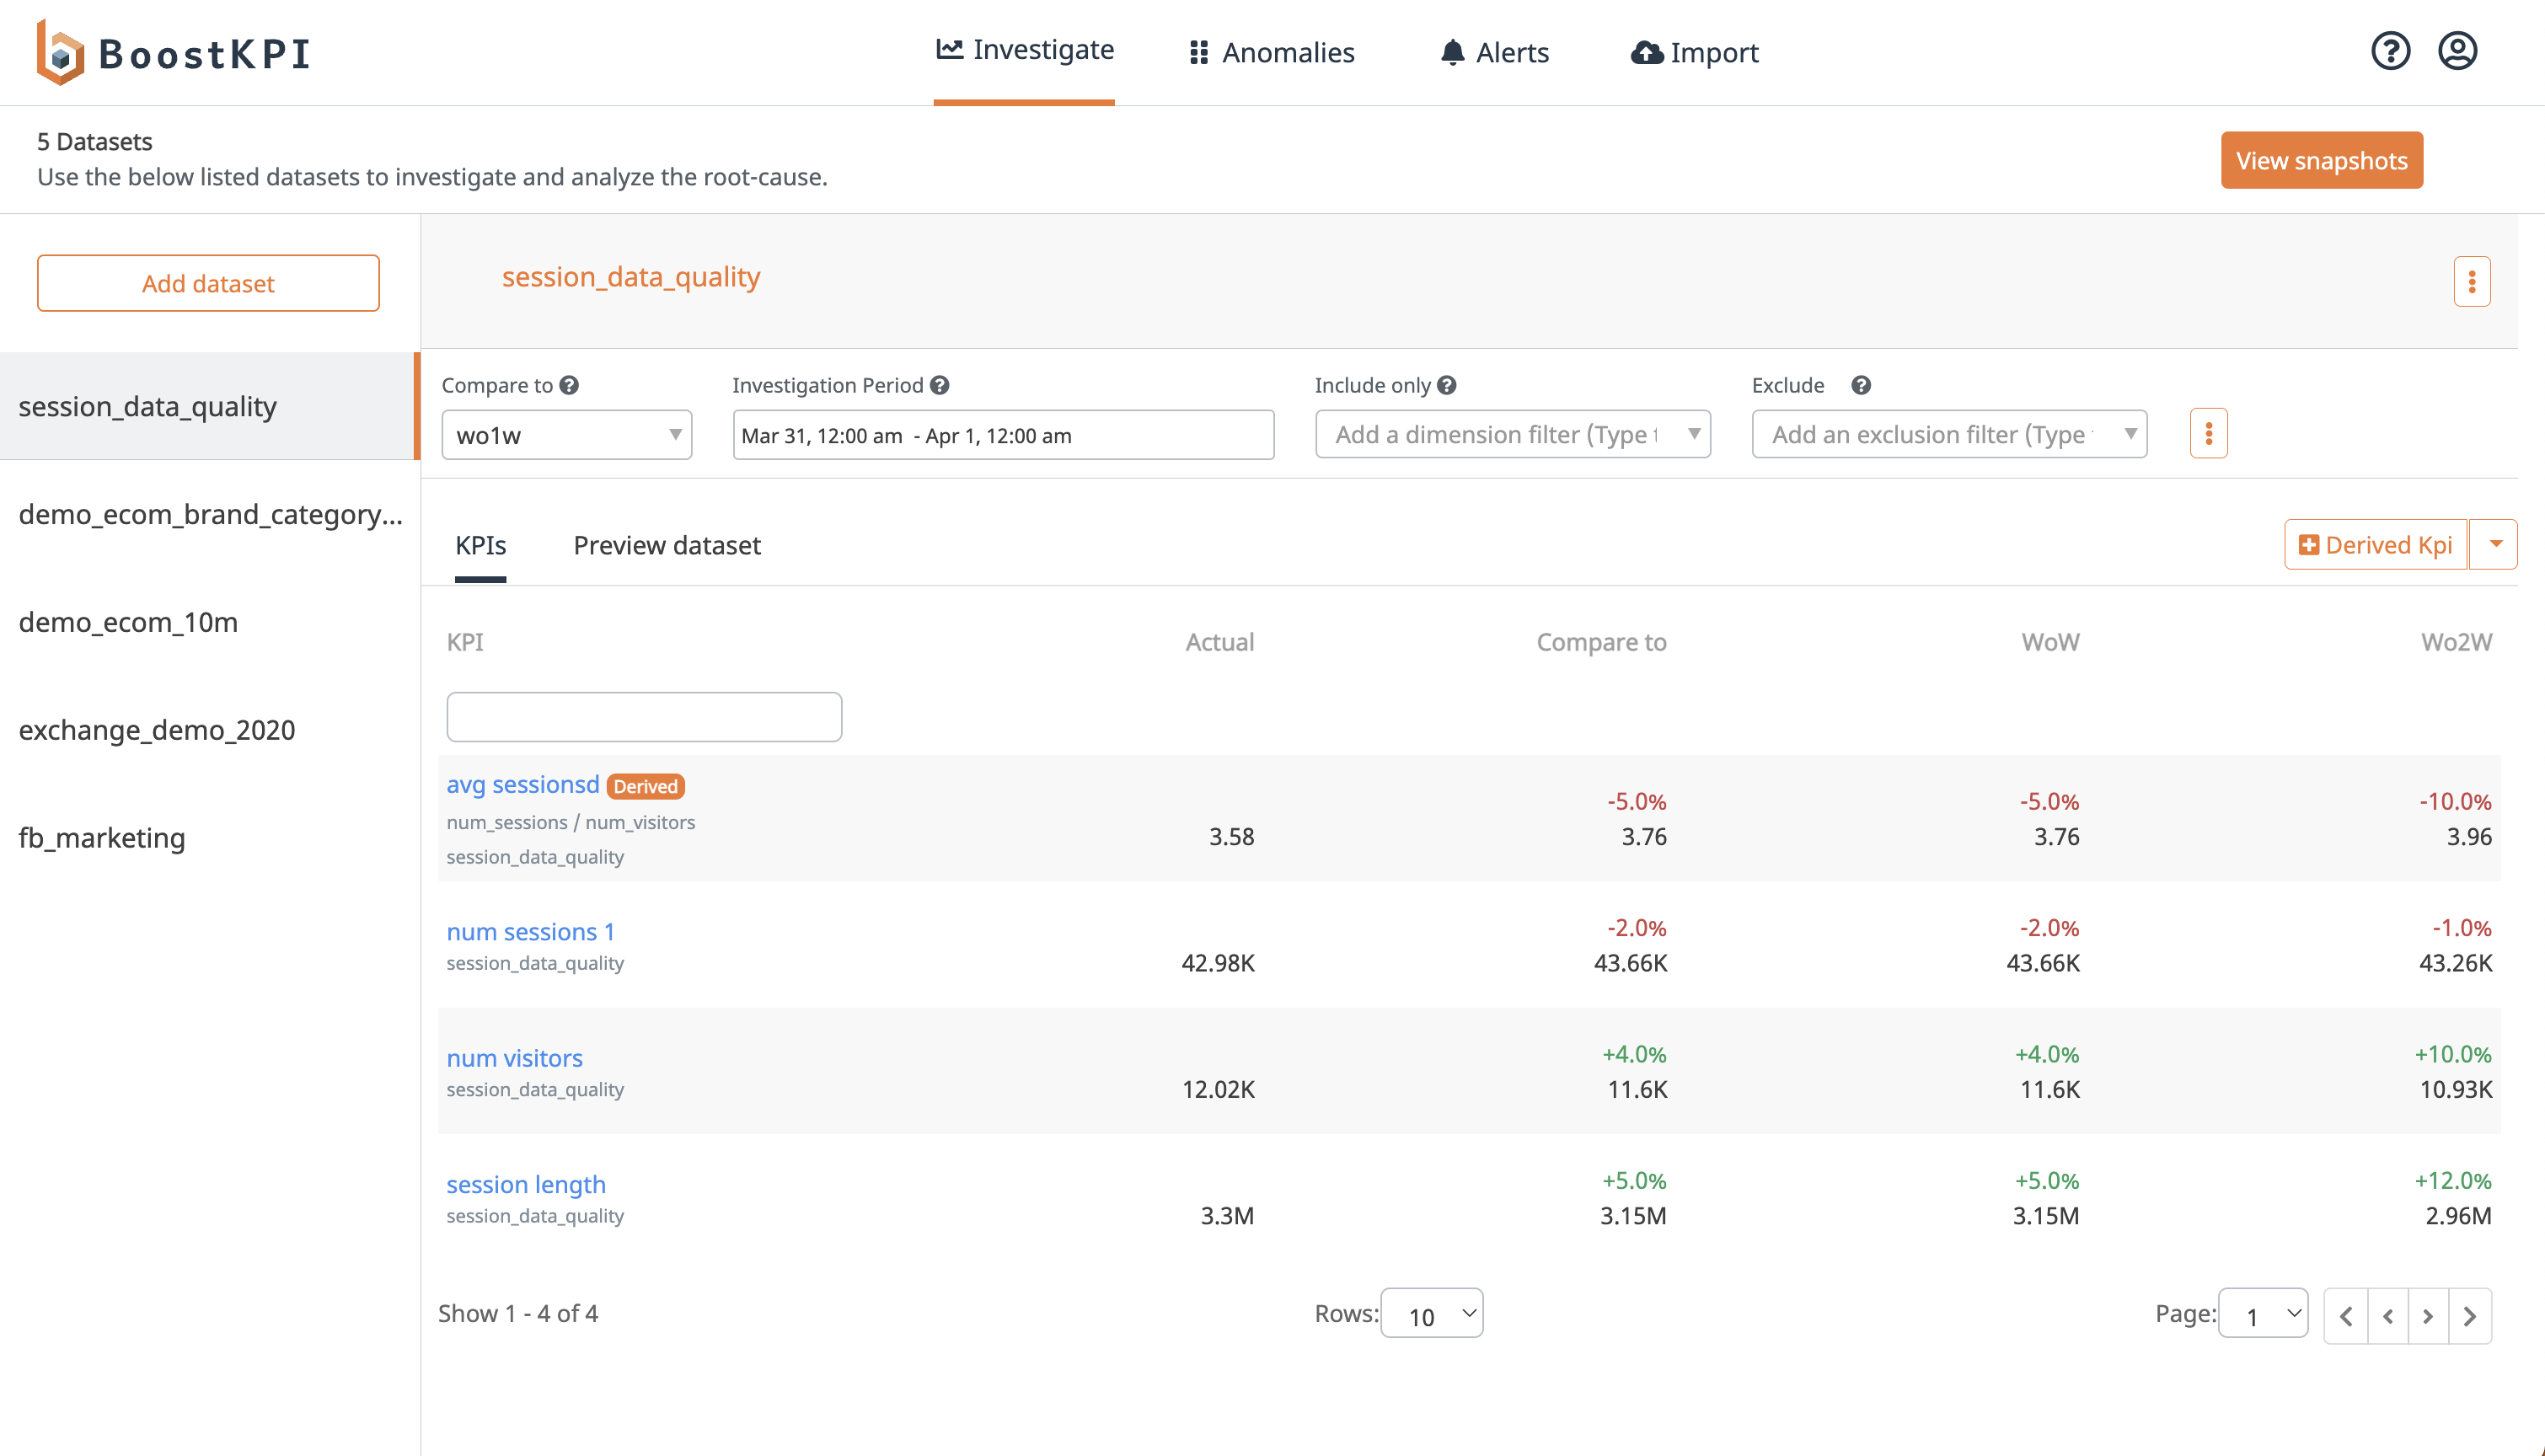
Task: Select the Anomalies grid icon
Action: [1198, 51]
